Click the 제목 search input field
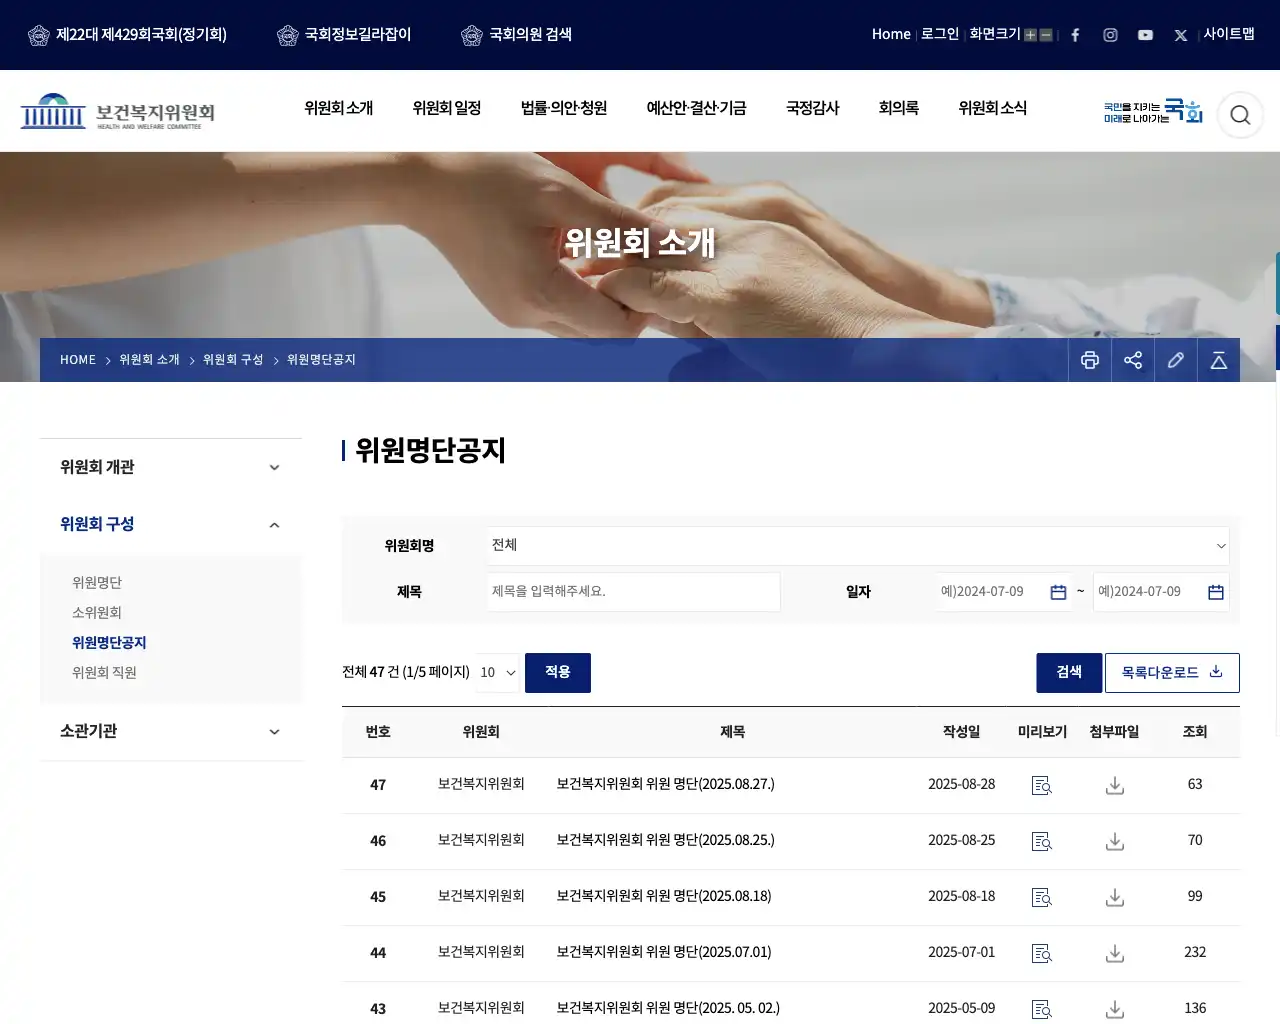 [634, 592]
